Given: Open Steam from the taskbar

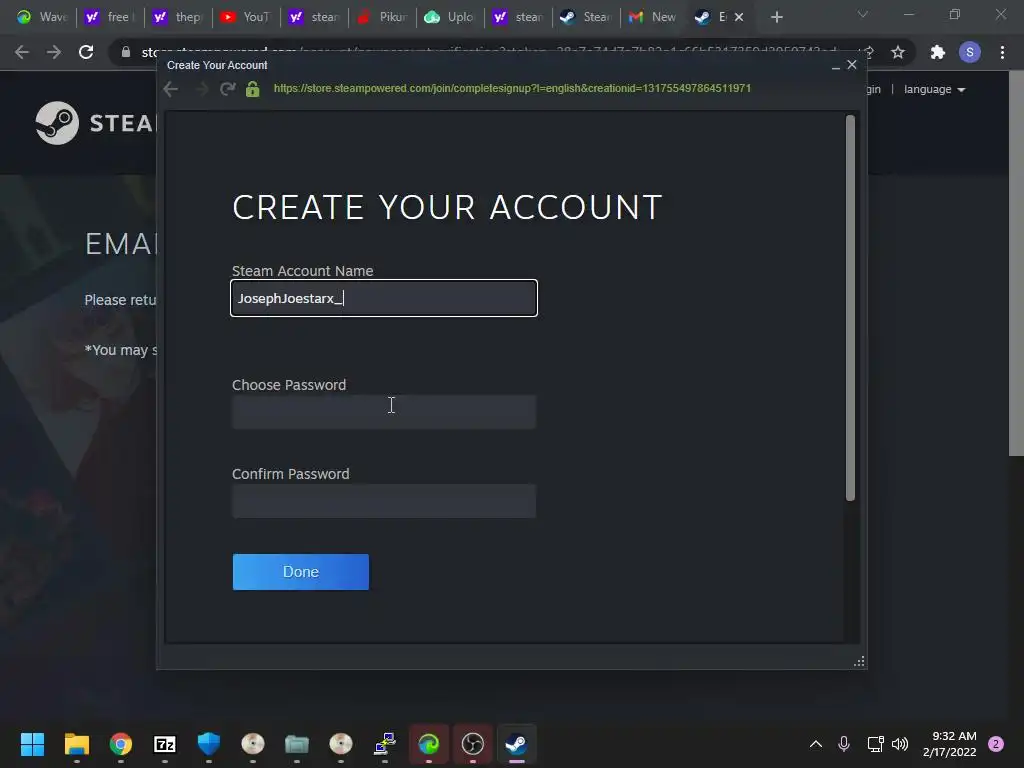Looking at the screenshot, I should click(x=517, y=744).
